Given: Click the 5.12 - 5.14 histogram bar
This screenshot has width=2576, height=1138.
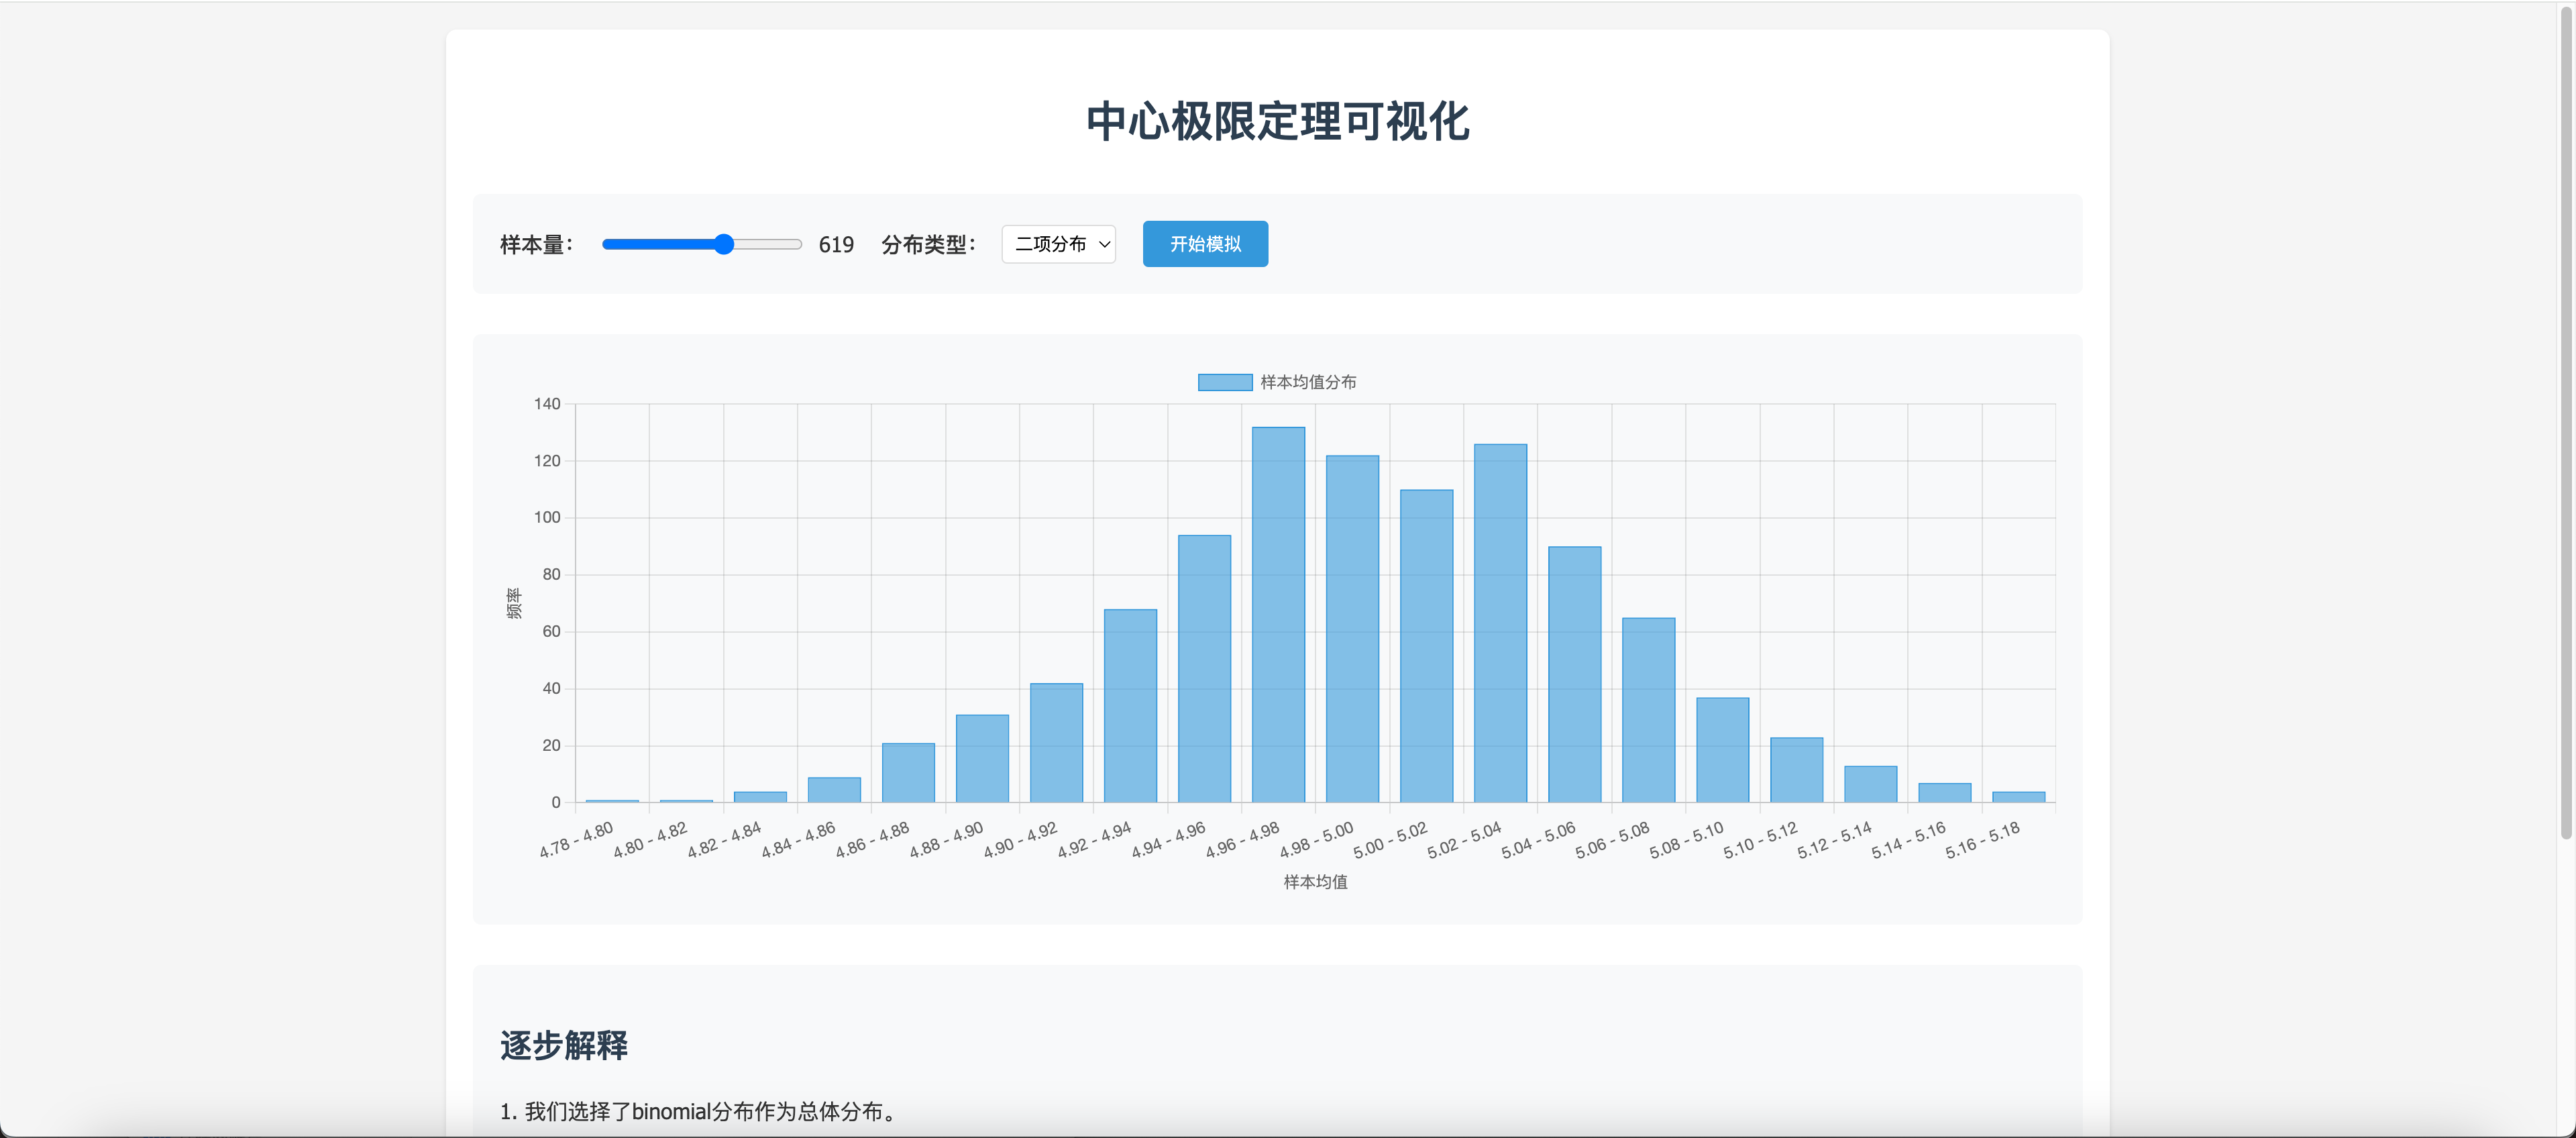Looking at the screenshot, I should tap(1870, 784).
